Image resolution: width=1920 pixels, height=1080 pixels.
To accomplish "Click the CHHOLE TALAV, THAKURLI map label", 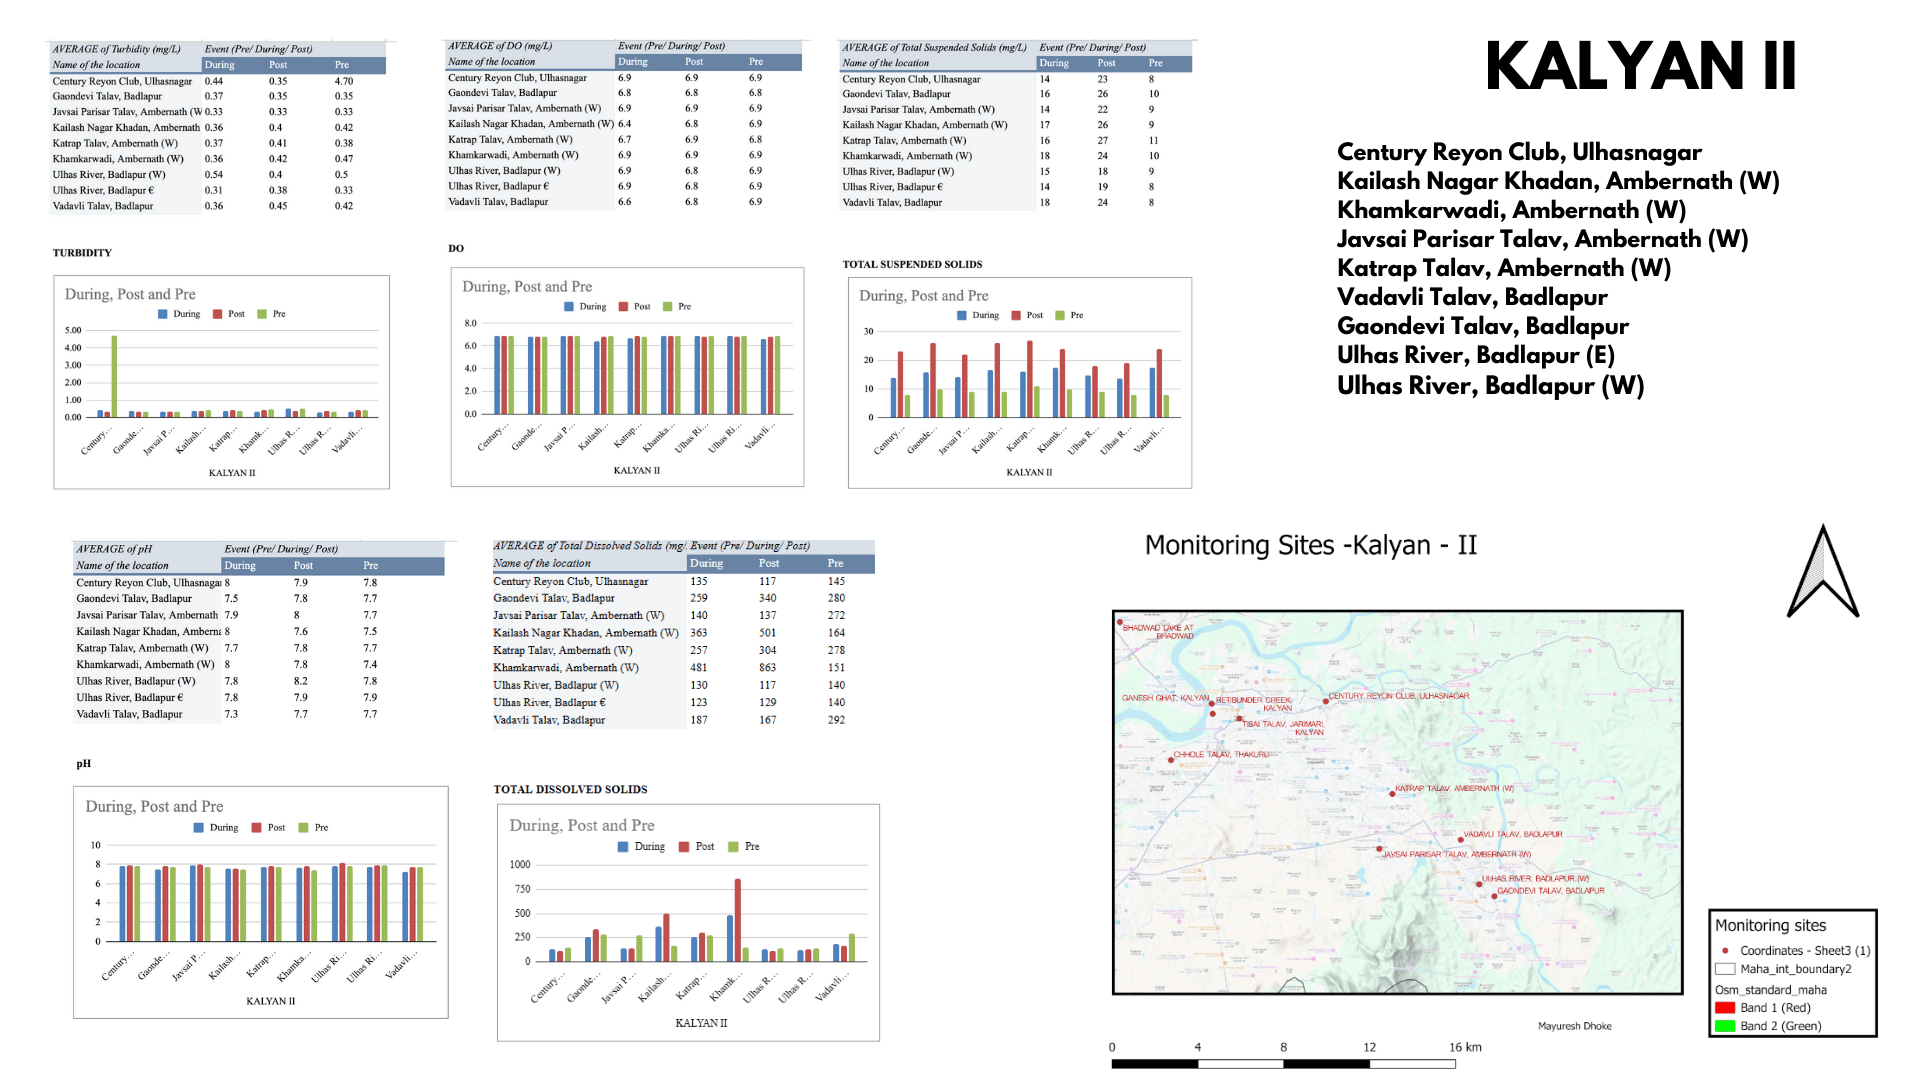I will [1221, 754].
